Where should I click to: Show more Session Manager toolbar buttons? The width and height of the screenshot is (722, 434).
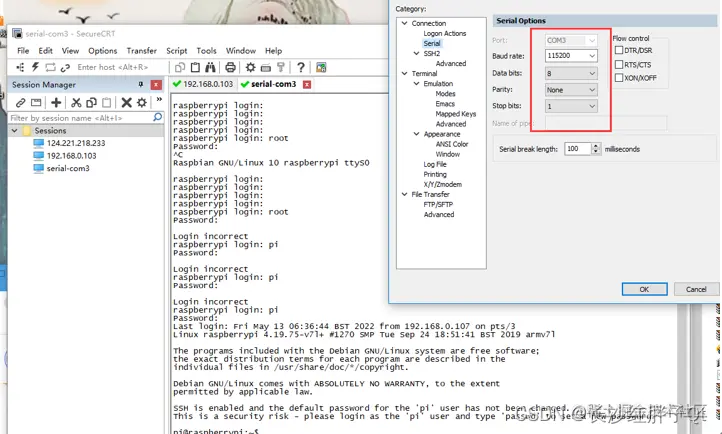(x=159, y=100)
